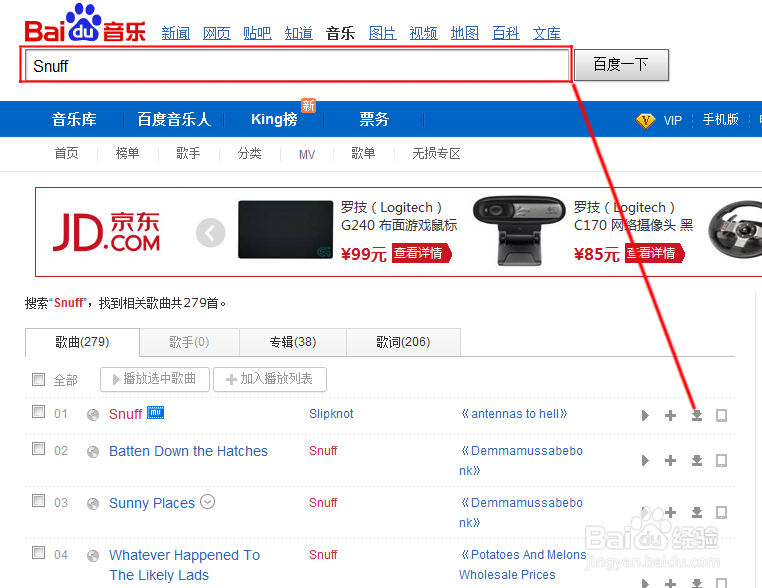Switch to the 歌曲(279) tab
Viewport: 762px width, 588px height.
[x=82, y=342]
